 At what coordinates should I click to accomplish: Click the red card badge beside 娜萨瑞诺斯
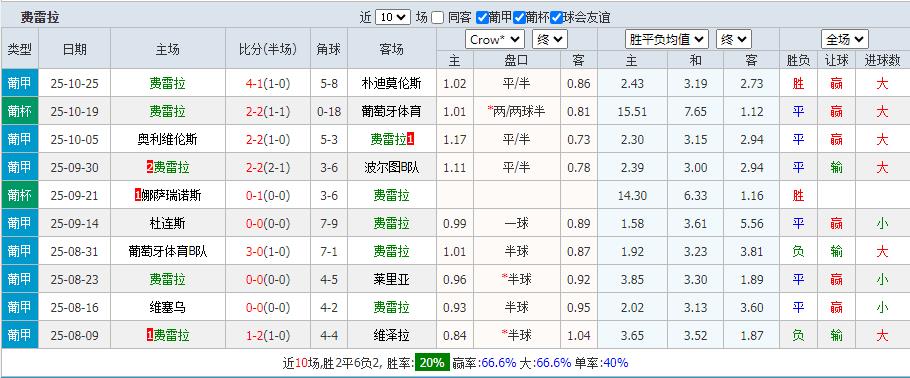pyautogui.click(x=138, y=195)
